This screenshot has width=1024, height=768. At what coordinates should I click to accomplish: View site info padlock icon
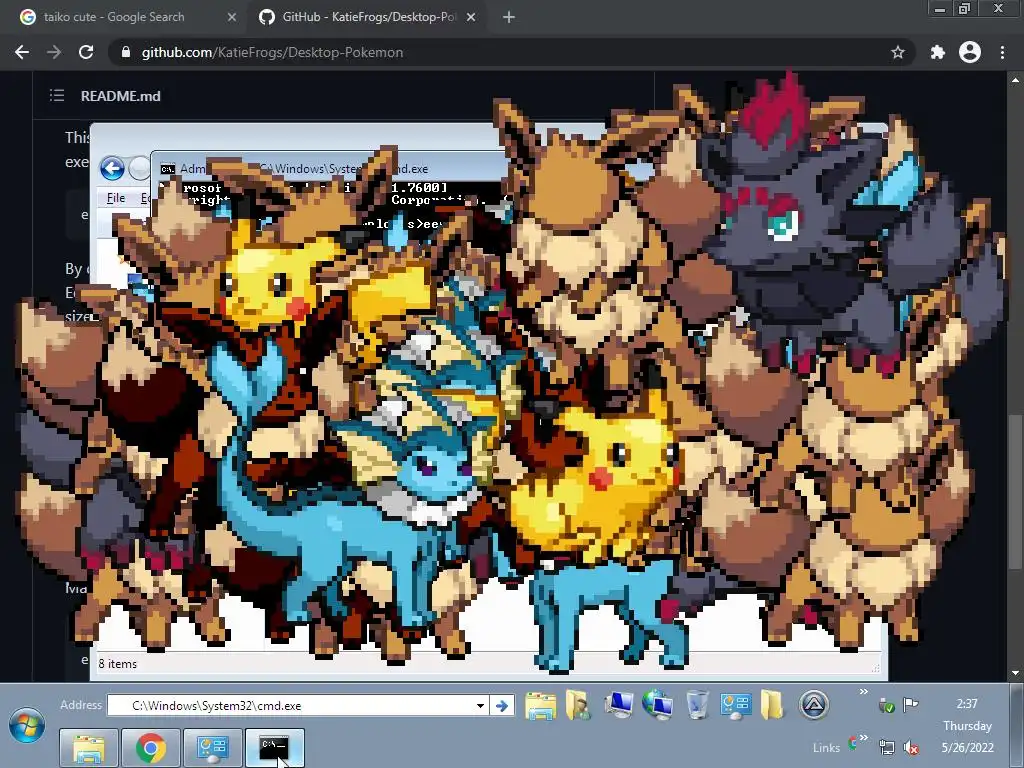pyautogui.click(x=126, y=52)
